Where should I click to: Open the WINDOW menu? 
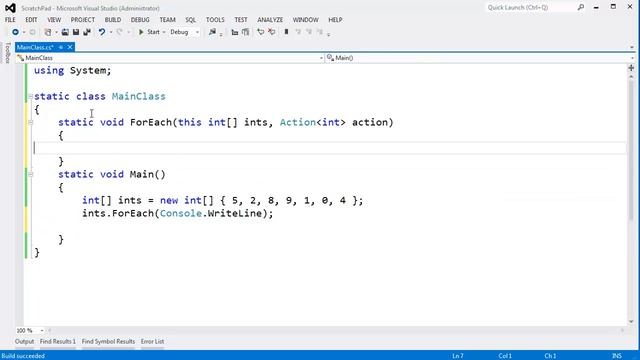click(306, 20)
